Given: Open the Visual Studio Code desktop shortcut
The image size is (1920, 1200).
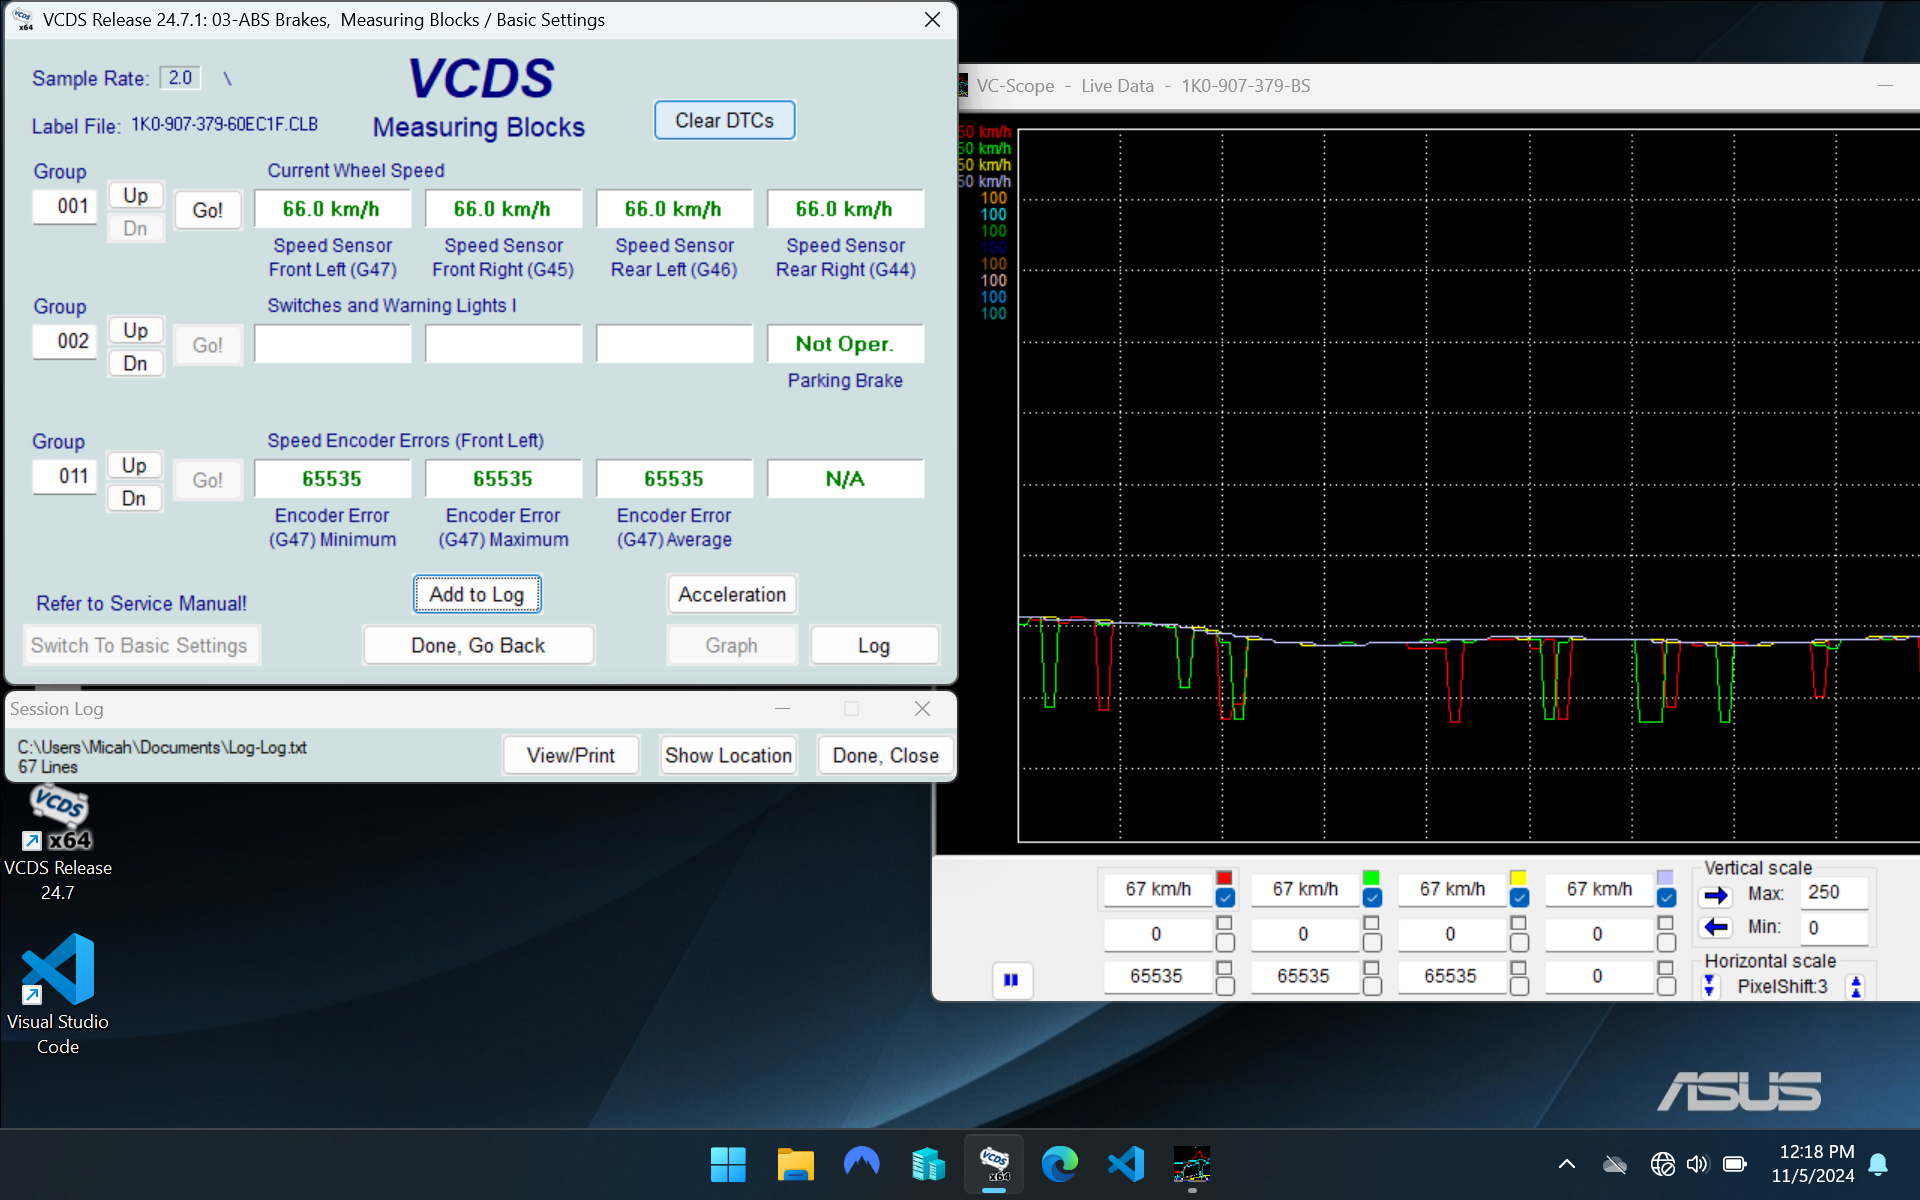Looking at the screenshot, I should (x=58, y=994).
